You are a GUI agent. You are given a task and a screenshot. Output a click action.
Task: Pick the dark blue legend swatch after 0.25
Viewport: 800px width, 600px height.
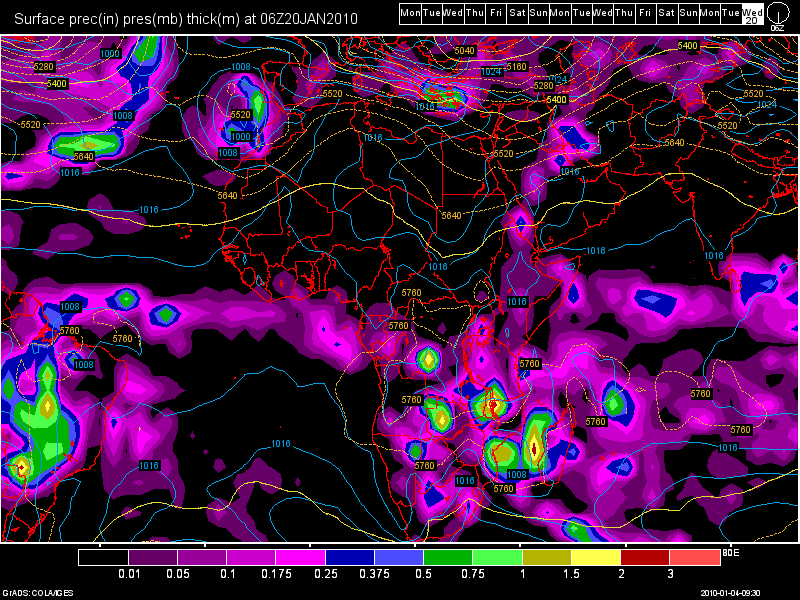(x=350, y=556)
